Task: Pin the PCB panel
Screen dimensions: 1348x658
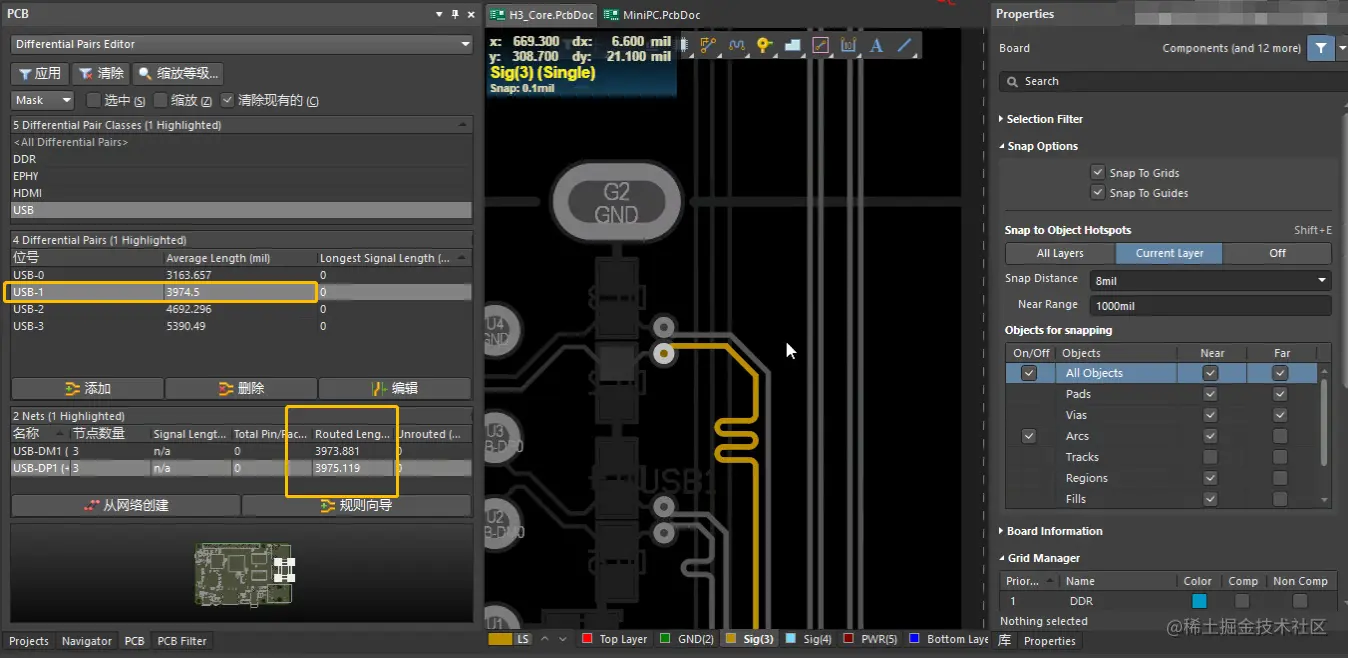Action: pyautogui.click(x=455, y=14)
